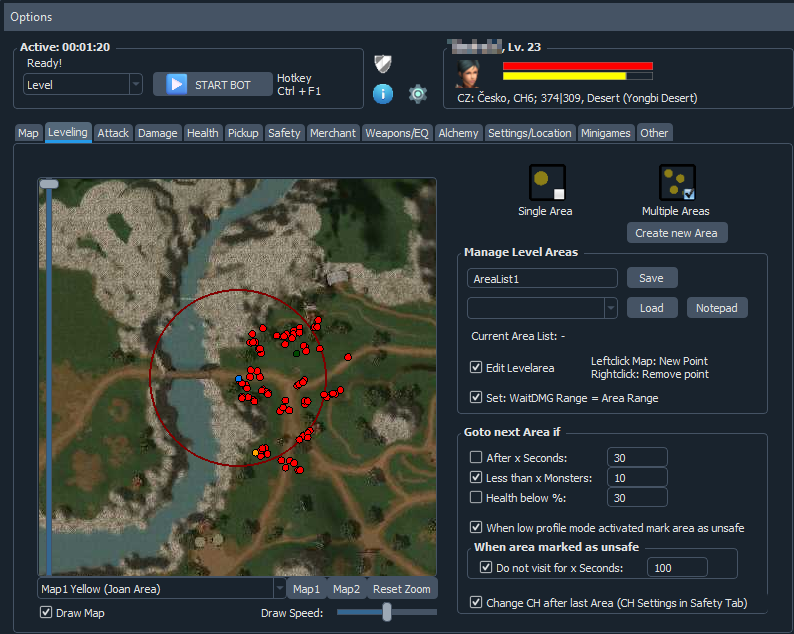Open the Alchemy tab

(x=458, y=133)
